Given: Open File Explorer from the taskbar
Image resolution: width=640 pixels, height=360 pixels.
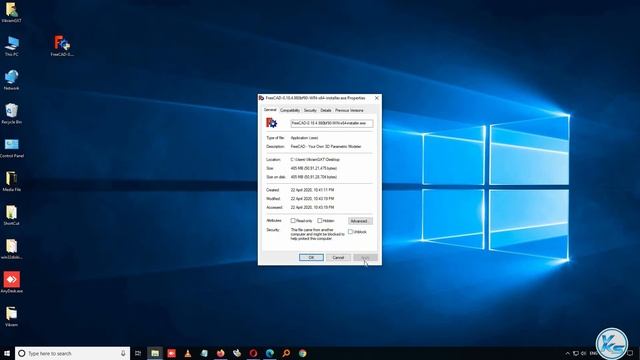Looking at the screenshot, I should click(x=155, y=353).
